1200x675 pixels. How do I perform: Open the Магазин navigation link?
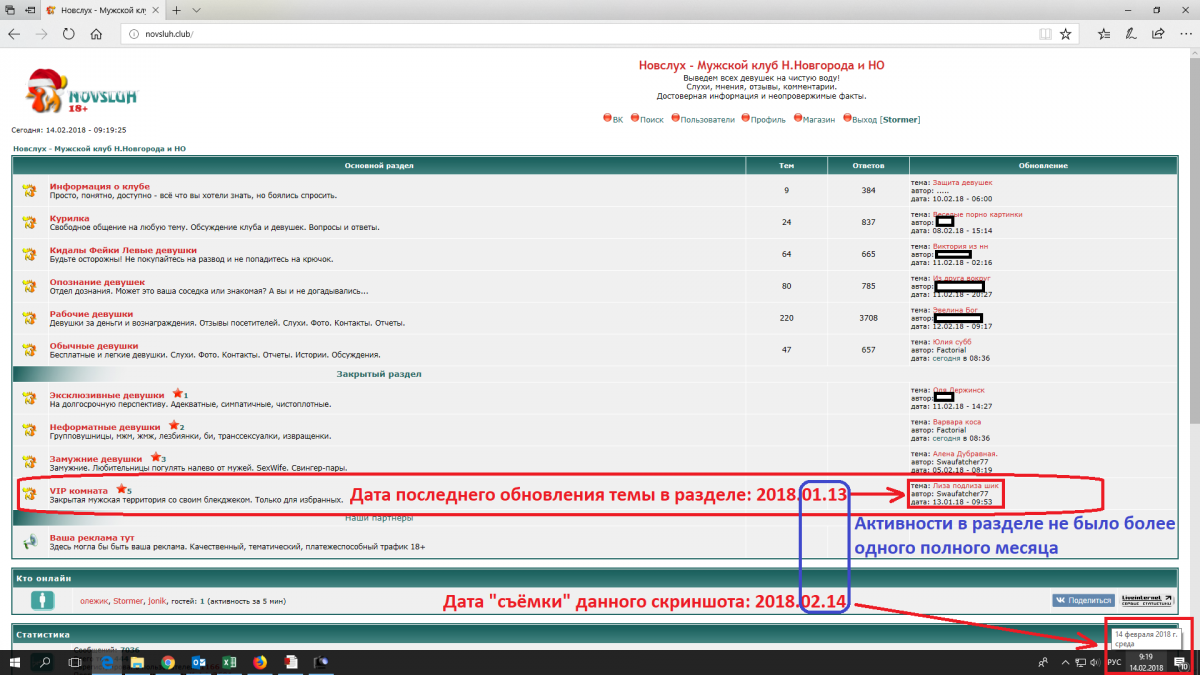819,120
